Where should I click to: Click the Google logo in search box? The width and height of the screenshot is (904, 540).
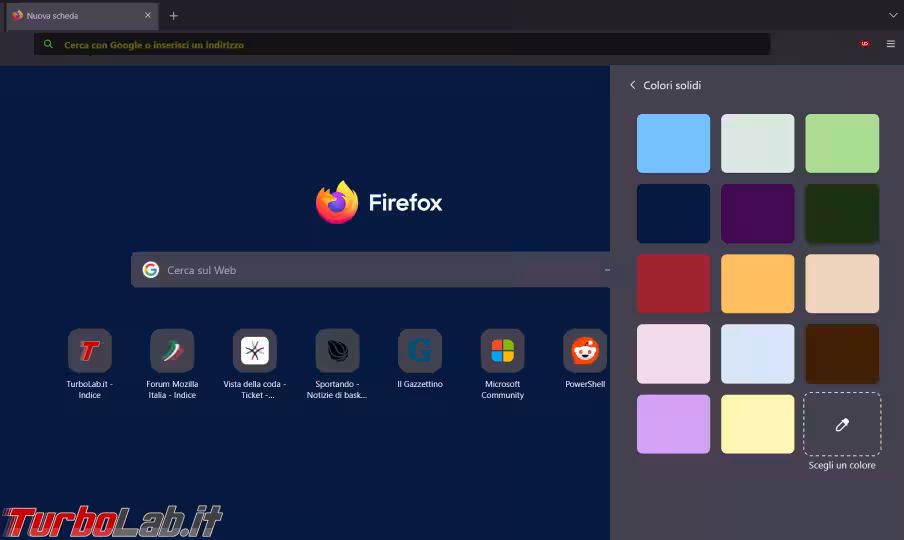(x=150, y=270)
